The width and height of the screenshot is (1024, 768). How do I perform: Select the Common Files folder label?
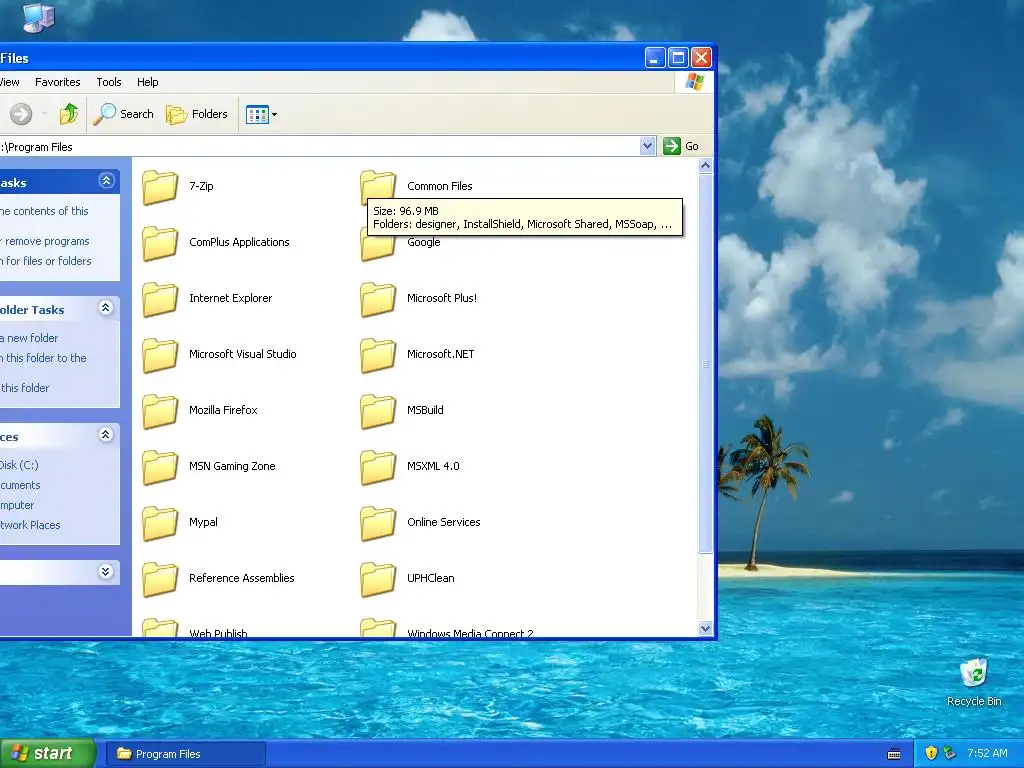tap(440, 186)
